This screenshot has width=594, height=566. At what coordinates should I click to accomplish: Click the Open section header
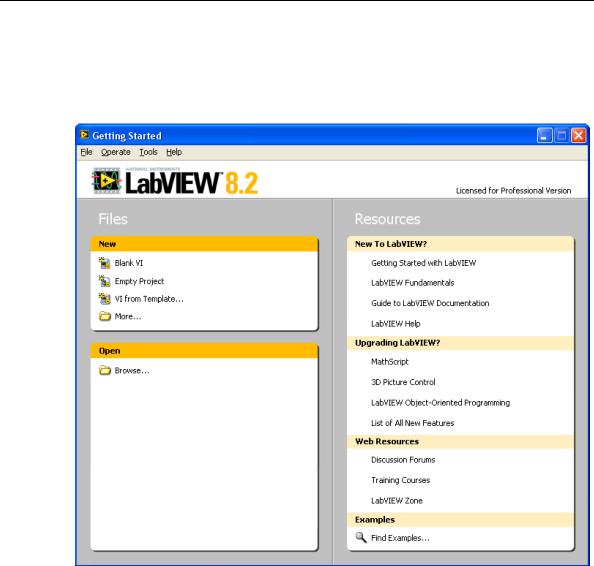[204, 351]
